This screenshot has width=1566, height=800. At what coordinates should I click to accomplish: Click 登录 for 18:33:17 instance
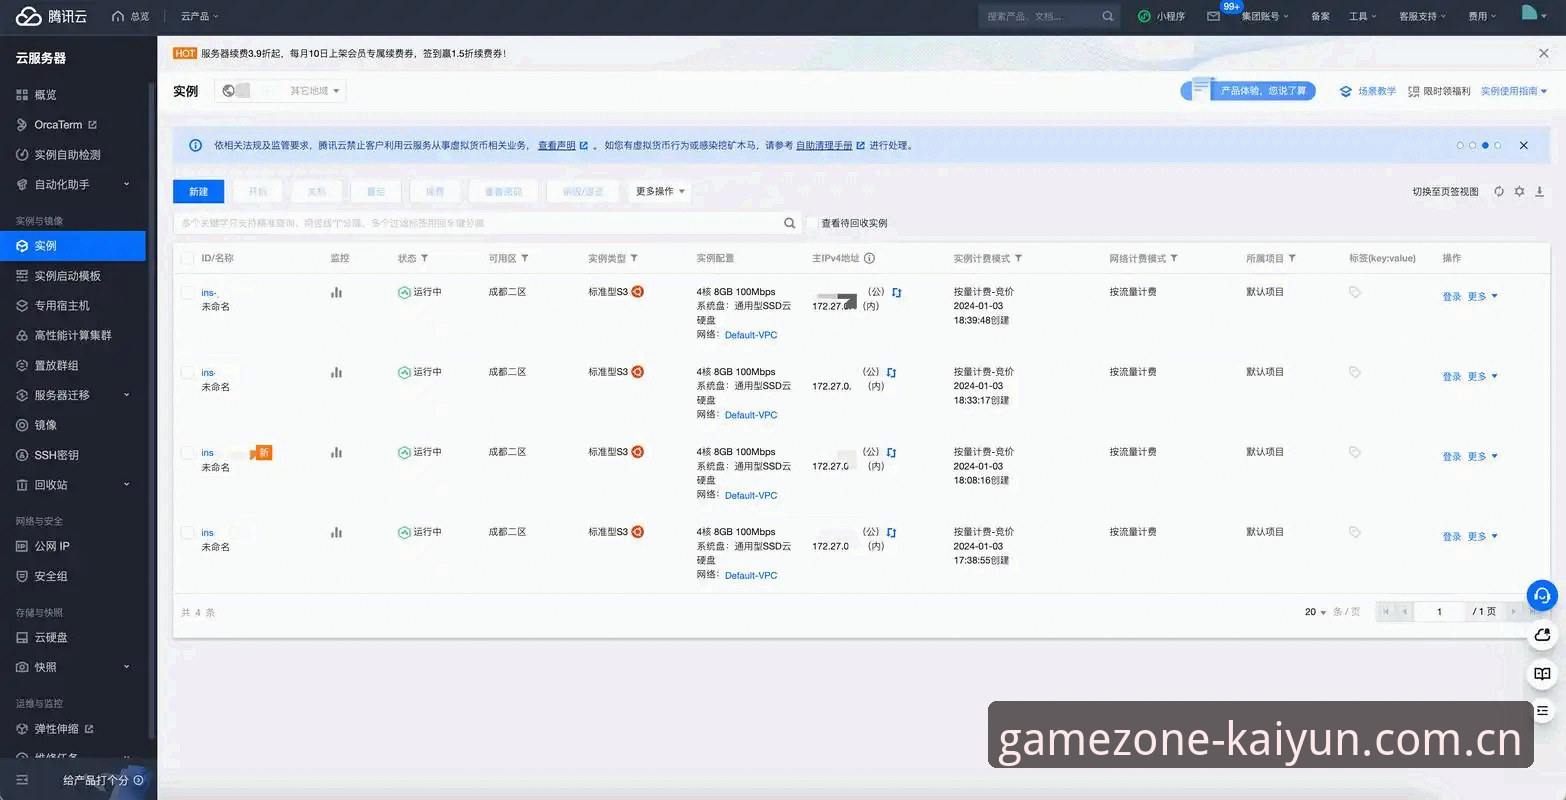[x=1452, y=376]
